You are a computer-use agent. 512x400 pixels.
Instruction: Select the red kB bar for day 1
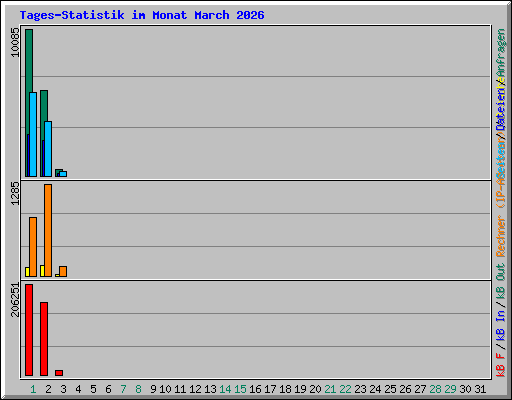[x=29, y=330]
